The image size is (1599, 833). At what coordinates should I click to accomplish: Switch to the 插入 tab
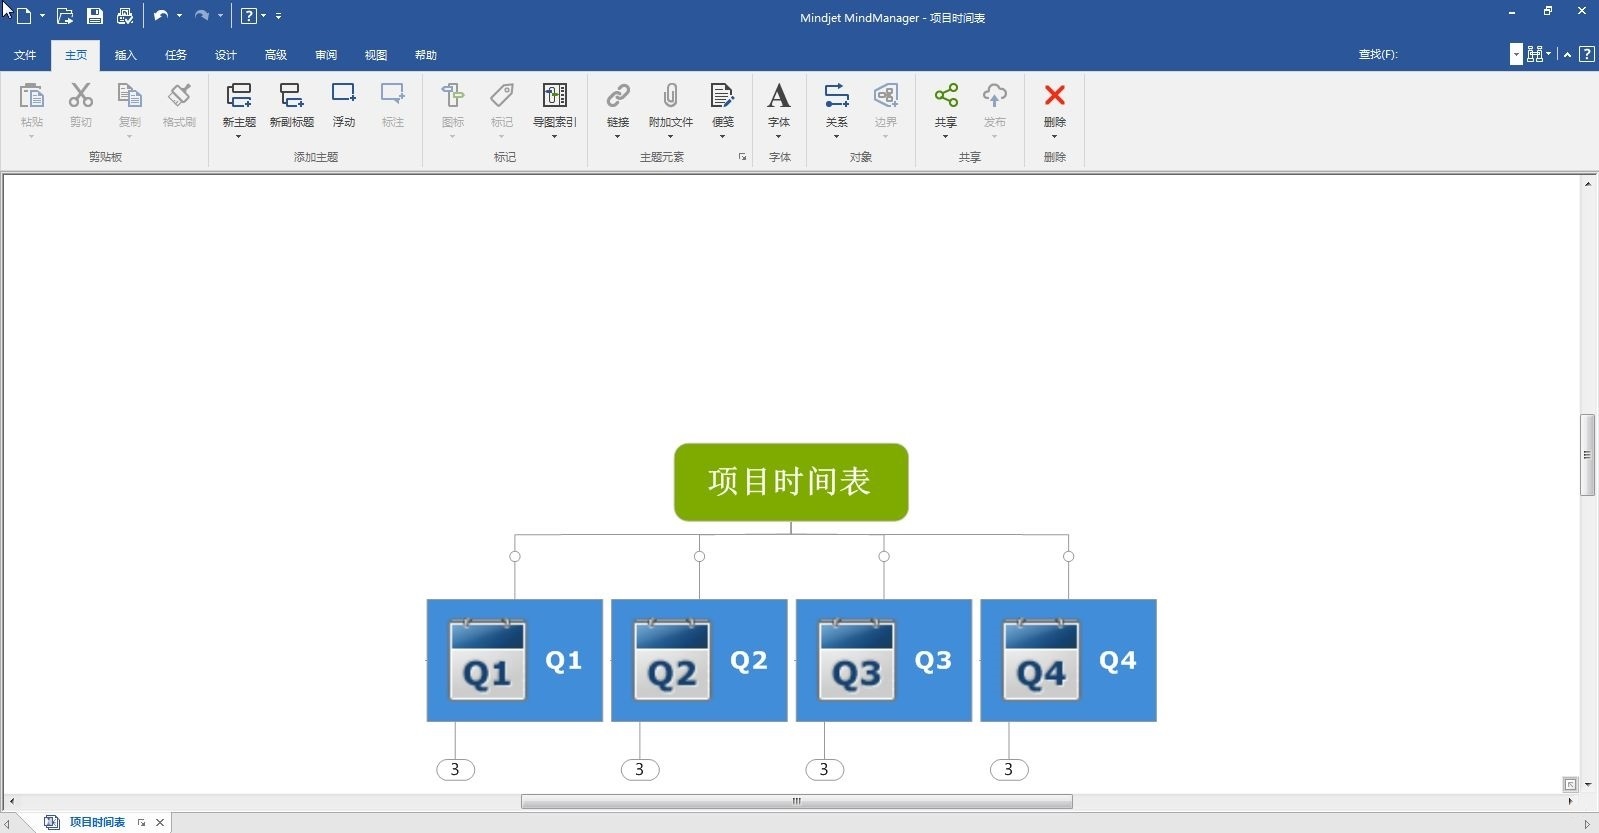126,55
